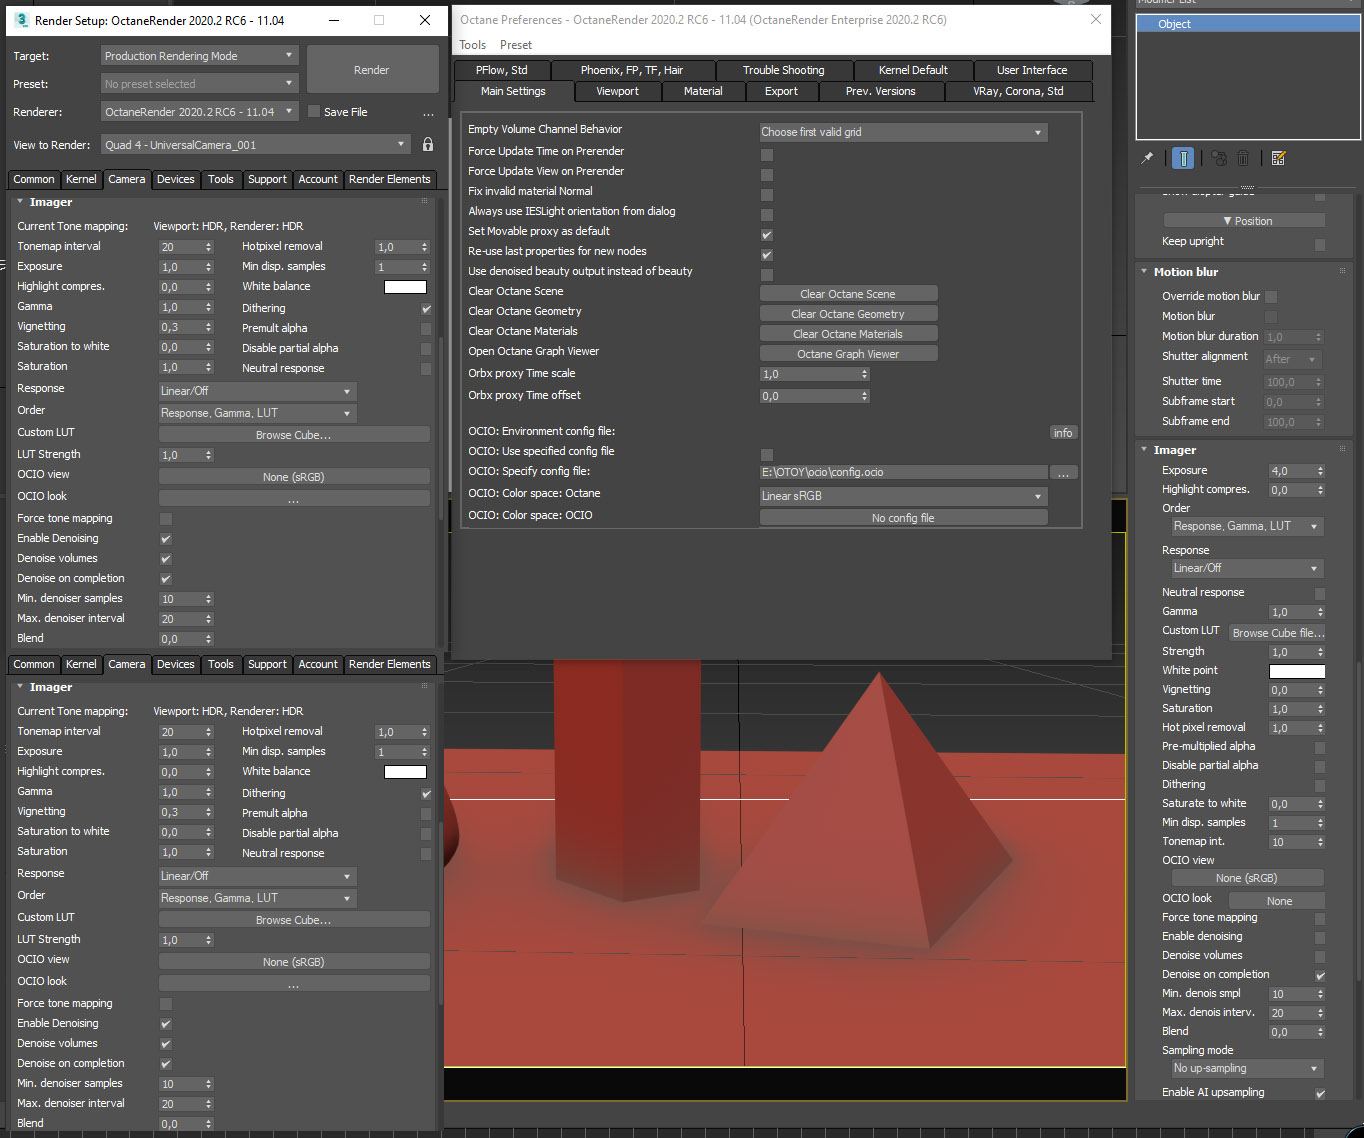Enable Use denoised beauty output option
This screenshot has width=1364, height=1138.
click(x=767, y=275)
